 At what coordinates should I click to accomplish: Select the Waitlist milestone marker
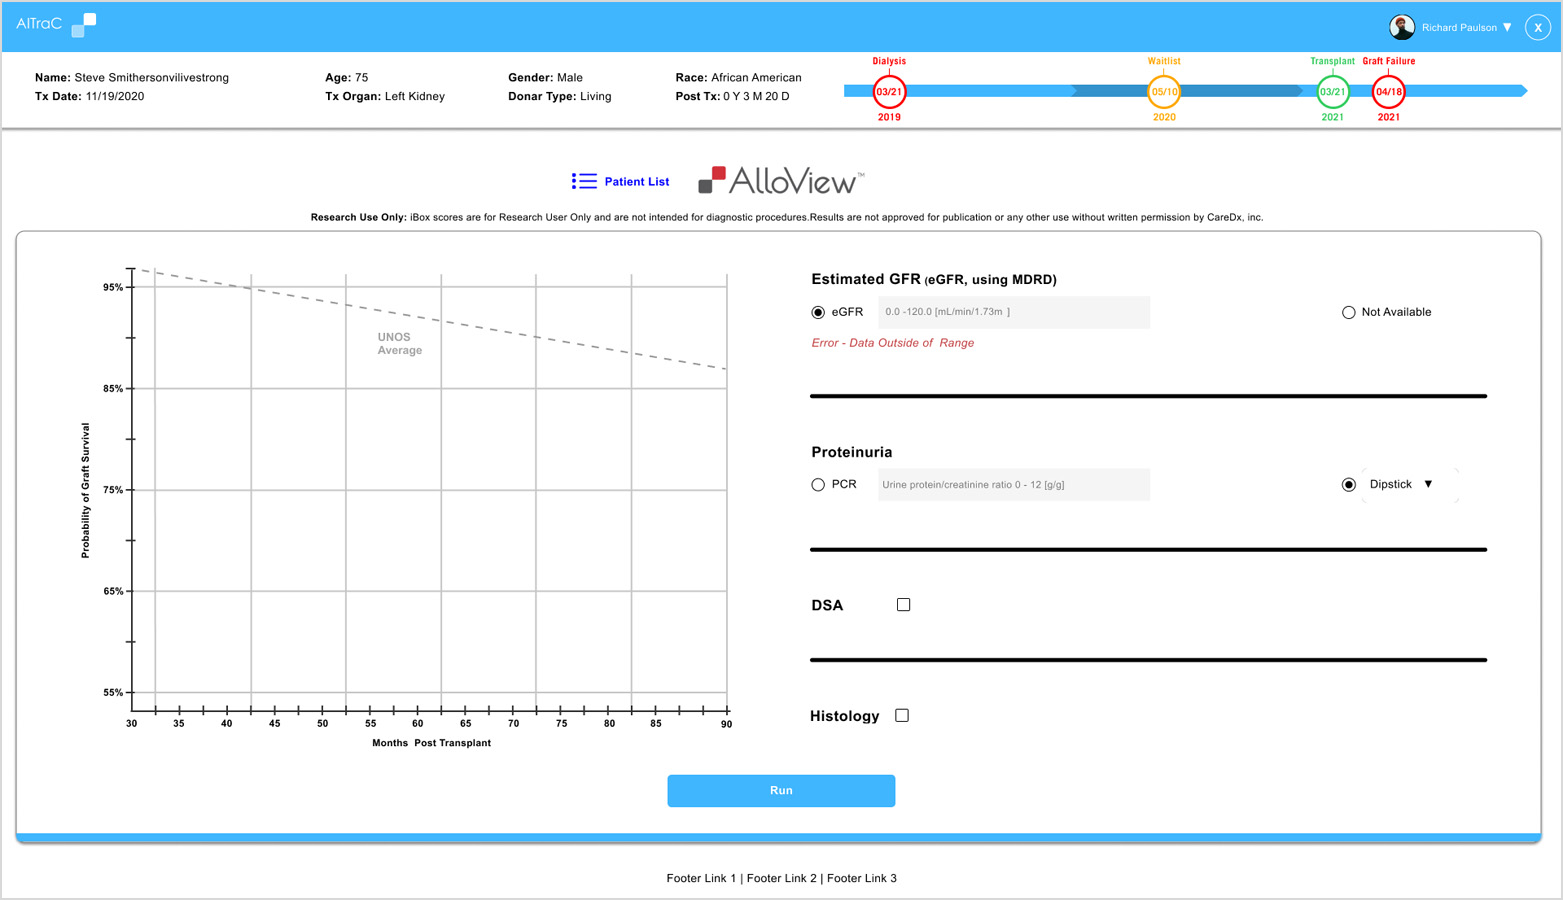(1164, 89)
